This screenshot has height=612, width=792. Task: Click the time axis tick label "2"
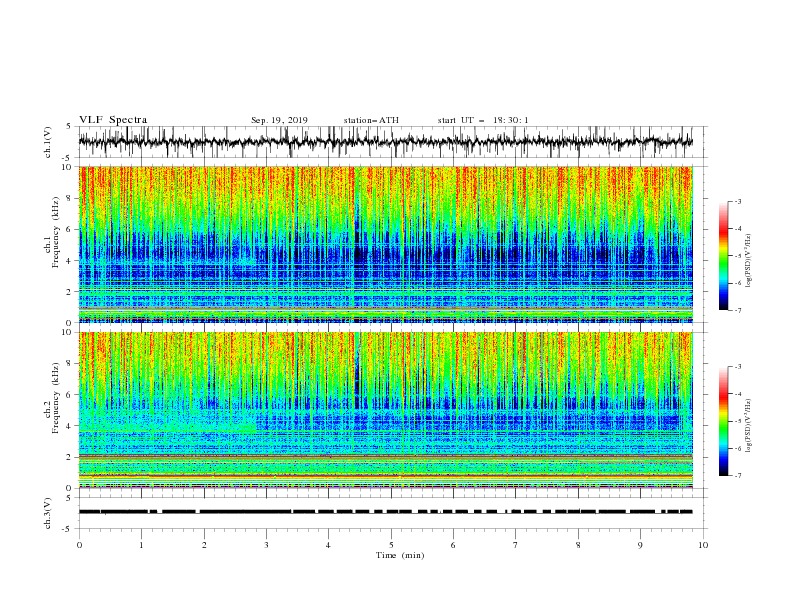click(x=204, y=545)
